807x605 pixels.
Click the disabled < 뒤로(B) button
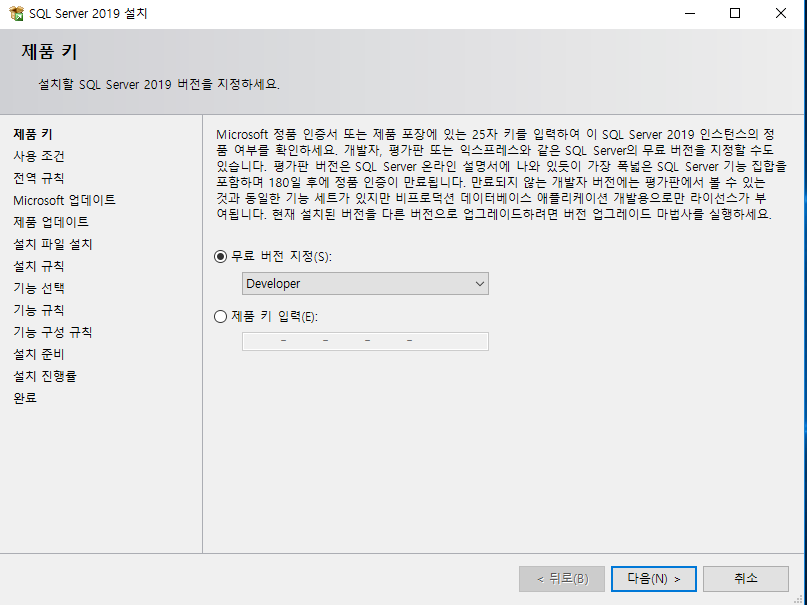click(x=562, y=579)
